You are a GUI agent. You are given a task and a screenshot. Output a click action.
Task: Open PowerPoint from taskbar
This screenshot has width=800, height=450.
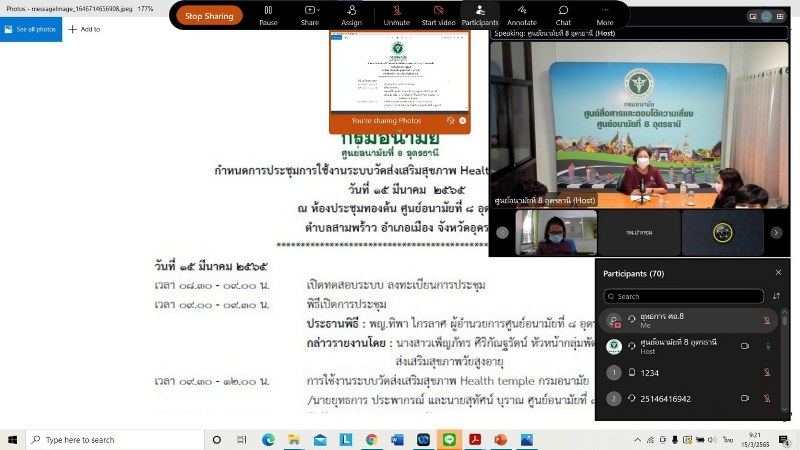[x=501, y=439]
